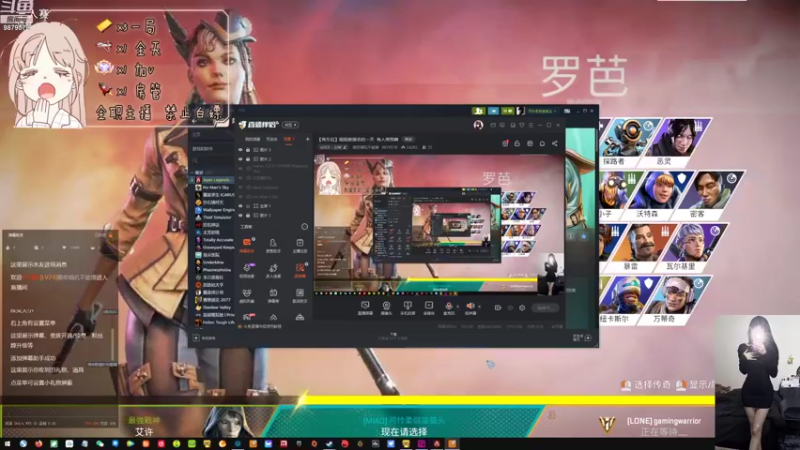Open the hamburger menu in stream tool titlebar
Image resolution: width=800 pixels, height=450 pixels.
point(531,125)
